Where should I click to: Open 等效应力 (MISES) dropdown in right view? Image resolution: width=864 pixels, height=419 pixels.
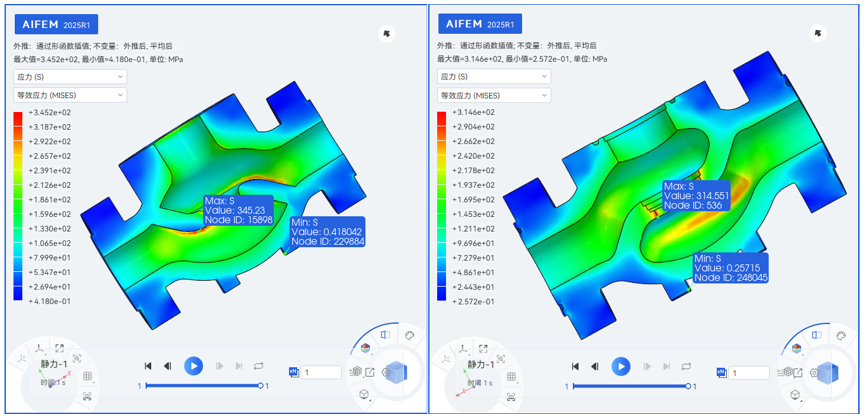494,95
